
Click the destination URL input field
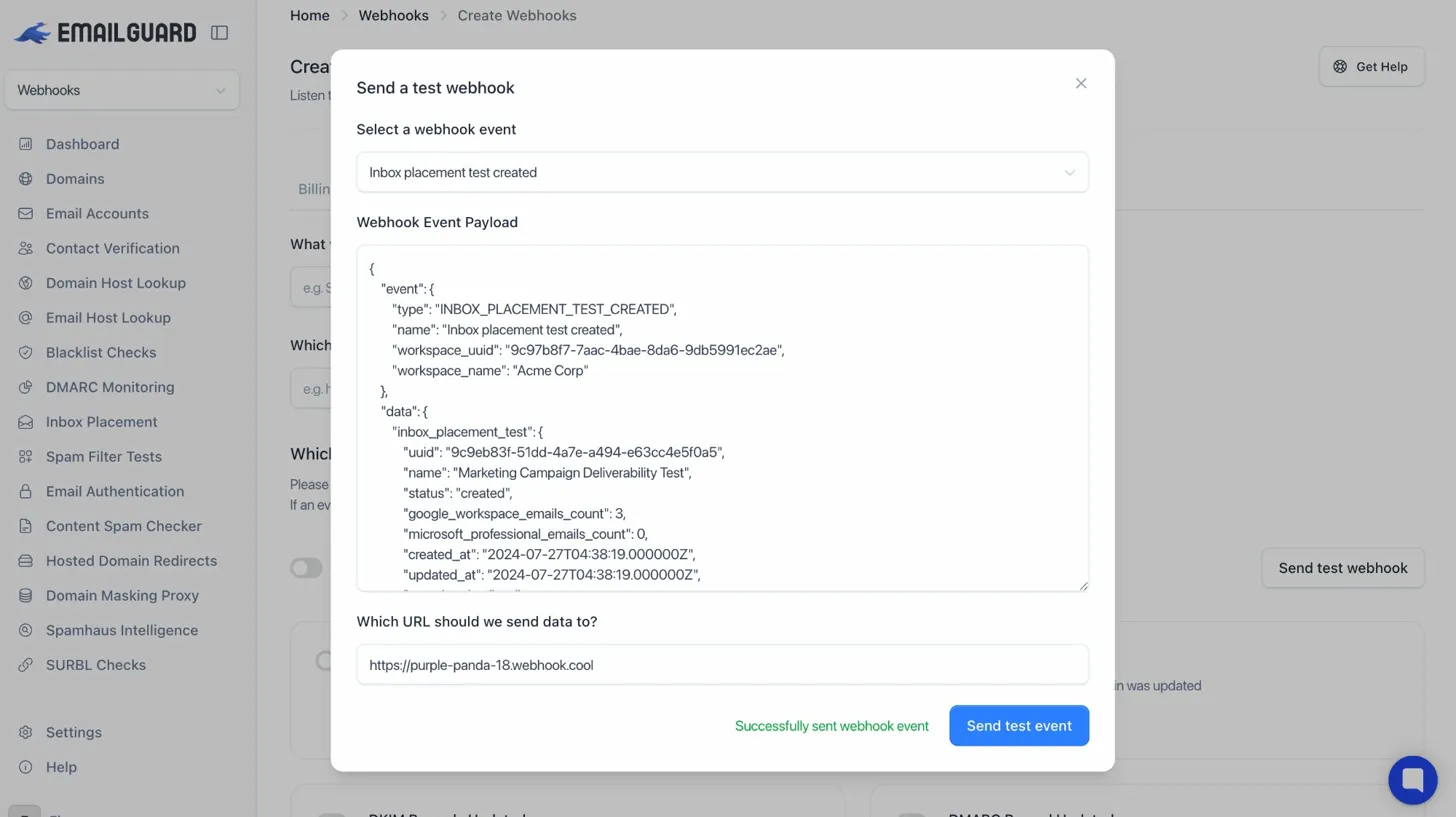722,665
